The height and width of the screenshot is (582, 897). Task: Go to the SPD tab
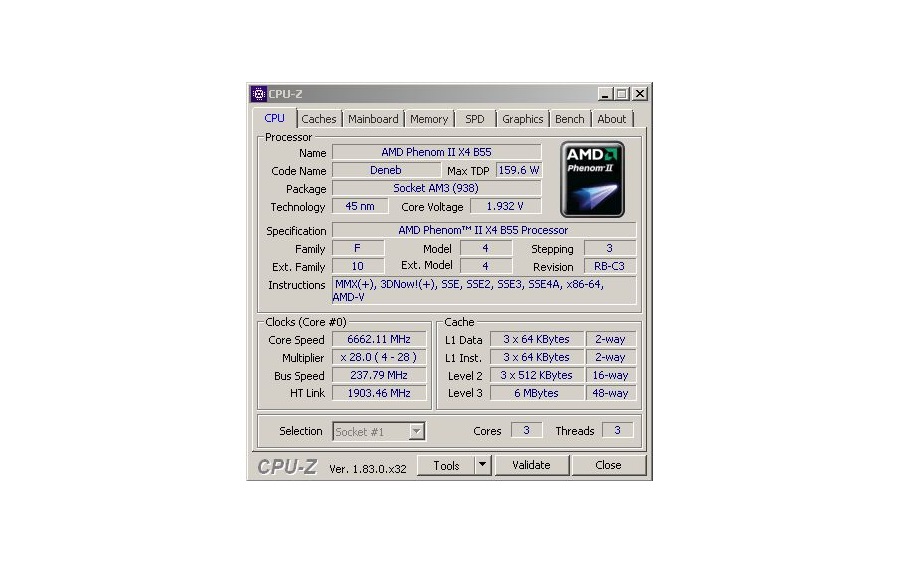(475, 119)
